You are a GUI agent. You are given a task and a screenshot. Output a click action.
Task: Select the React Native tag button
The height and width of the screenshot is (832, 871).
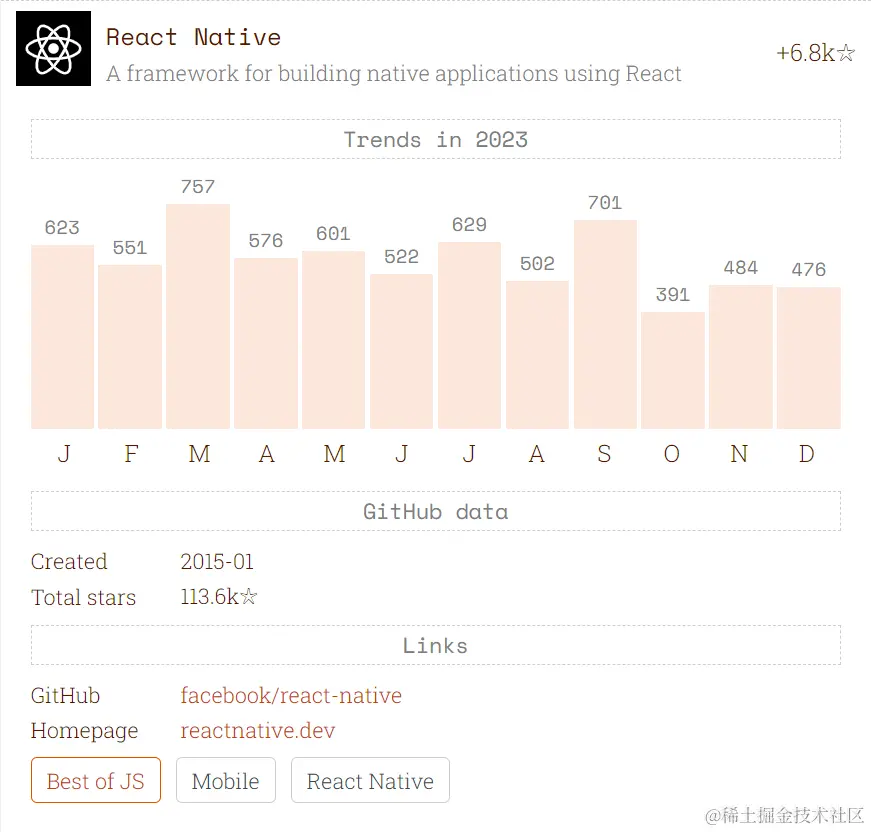coord(370,780)
